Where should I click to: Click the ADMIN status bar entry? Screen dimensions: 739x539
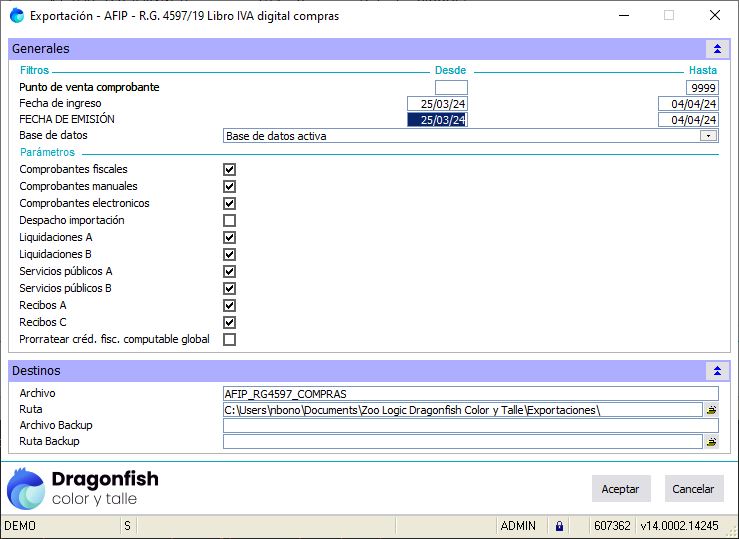click(x=518, y=526)
